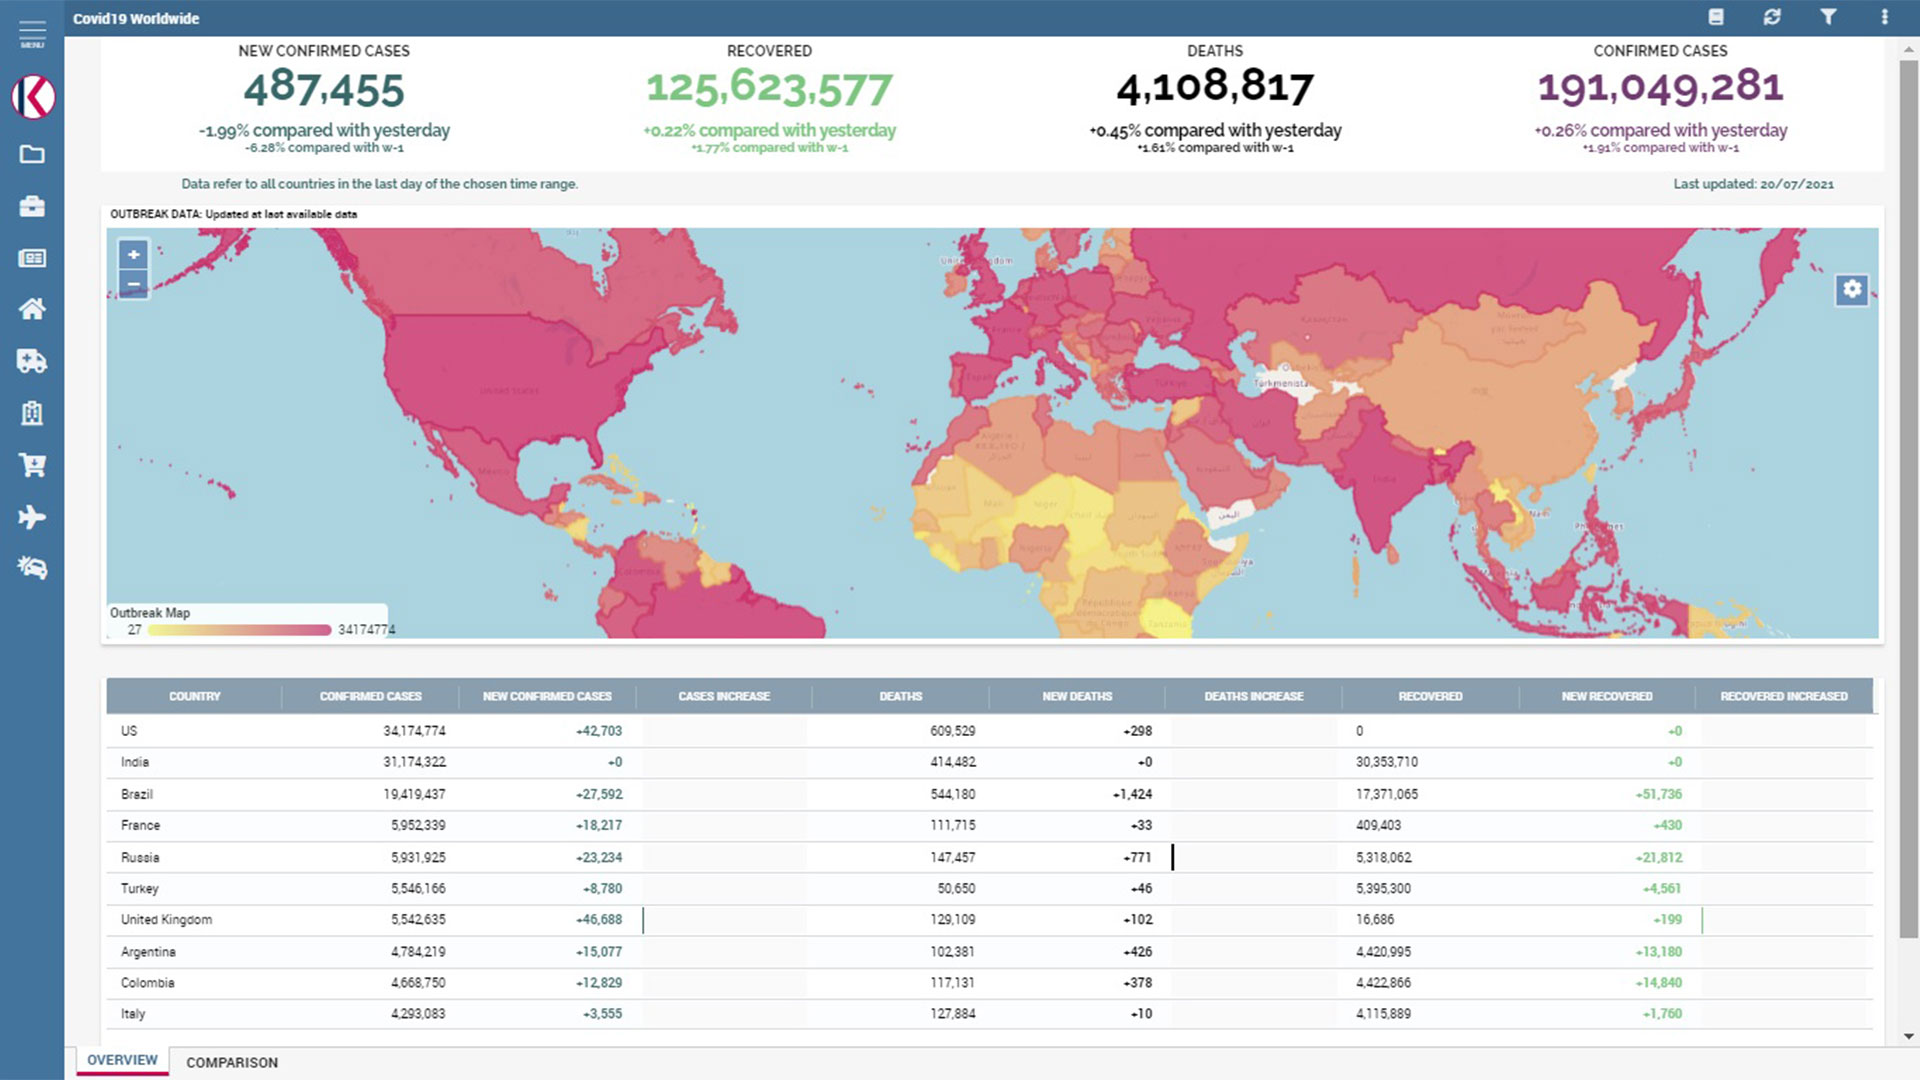
Task: Select the Turkey row in table
Action: [x=990, y=888]
